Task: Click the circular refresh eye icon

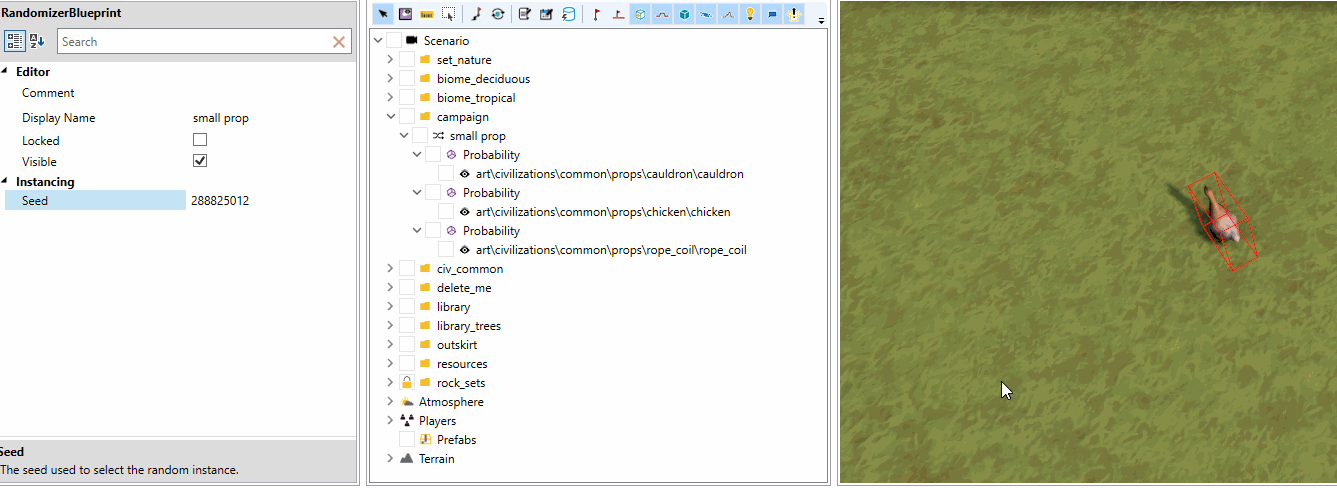Action: [497, 14]
